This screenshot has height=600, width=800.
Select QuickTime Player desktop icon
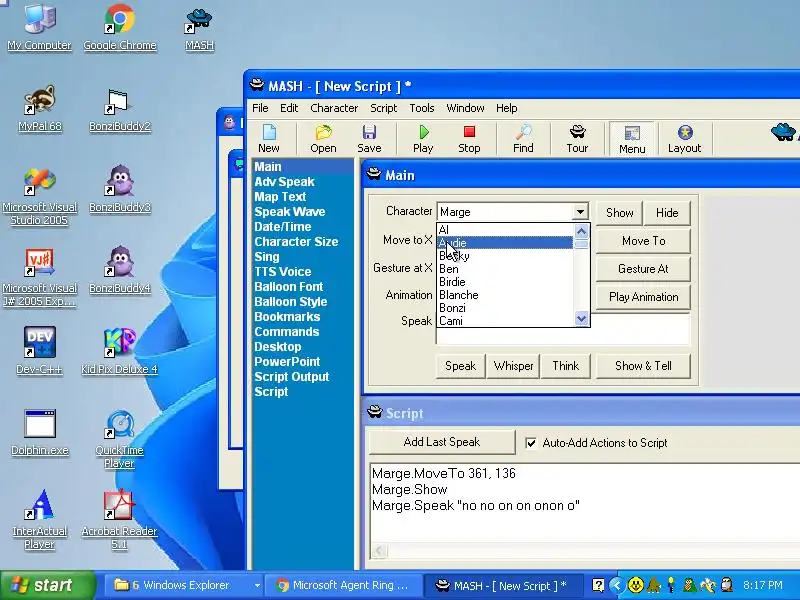coord(120,439)
